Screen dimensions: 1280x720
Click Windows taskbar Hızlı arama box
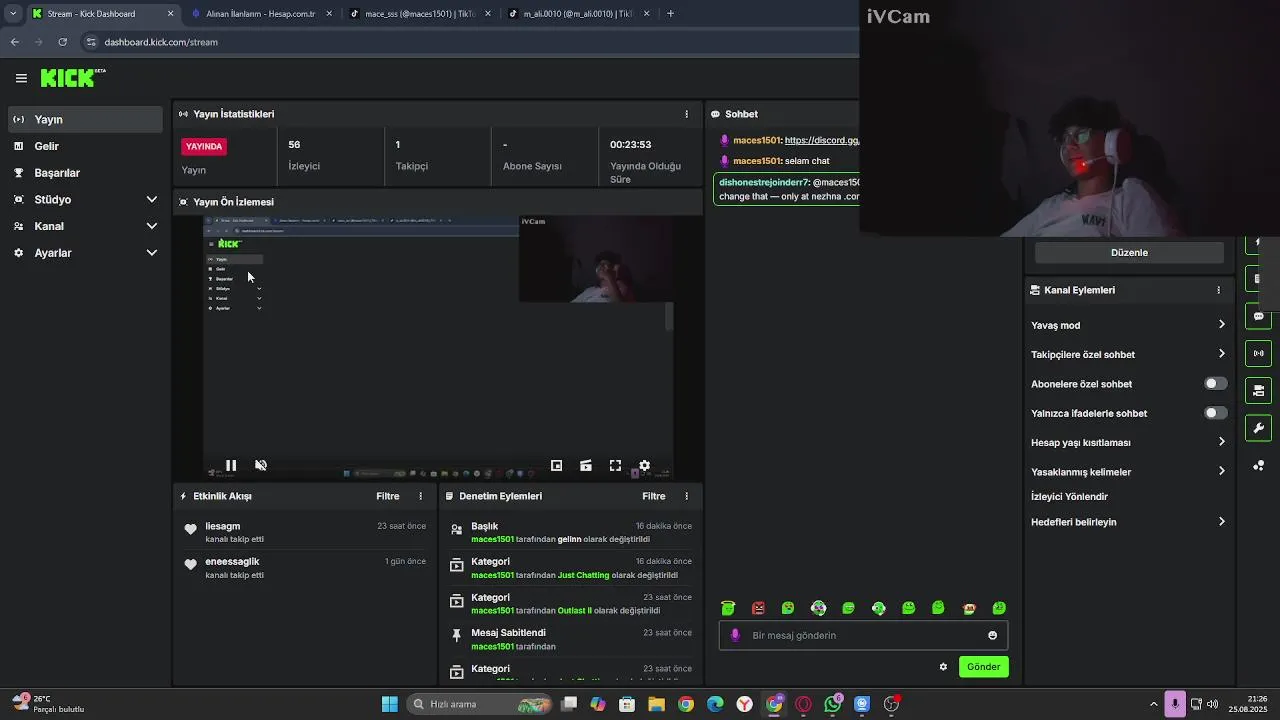(x=479, y=704)
